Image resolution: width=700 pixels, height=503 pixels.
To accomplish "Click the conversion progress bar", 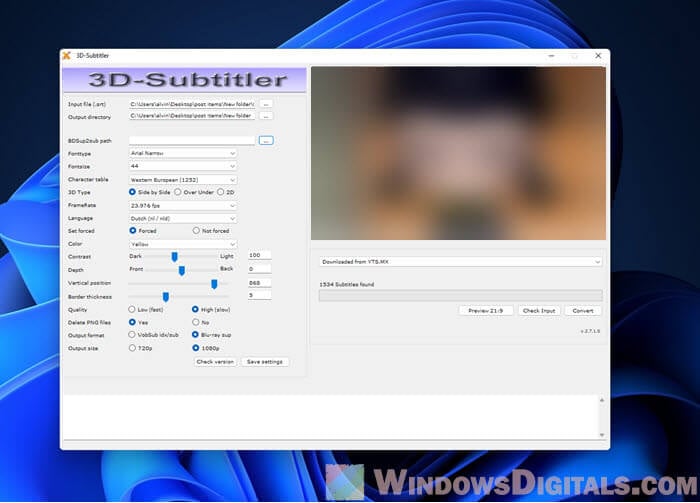I will [x=461, y=295].
